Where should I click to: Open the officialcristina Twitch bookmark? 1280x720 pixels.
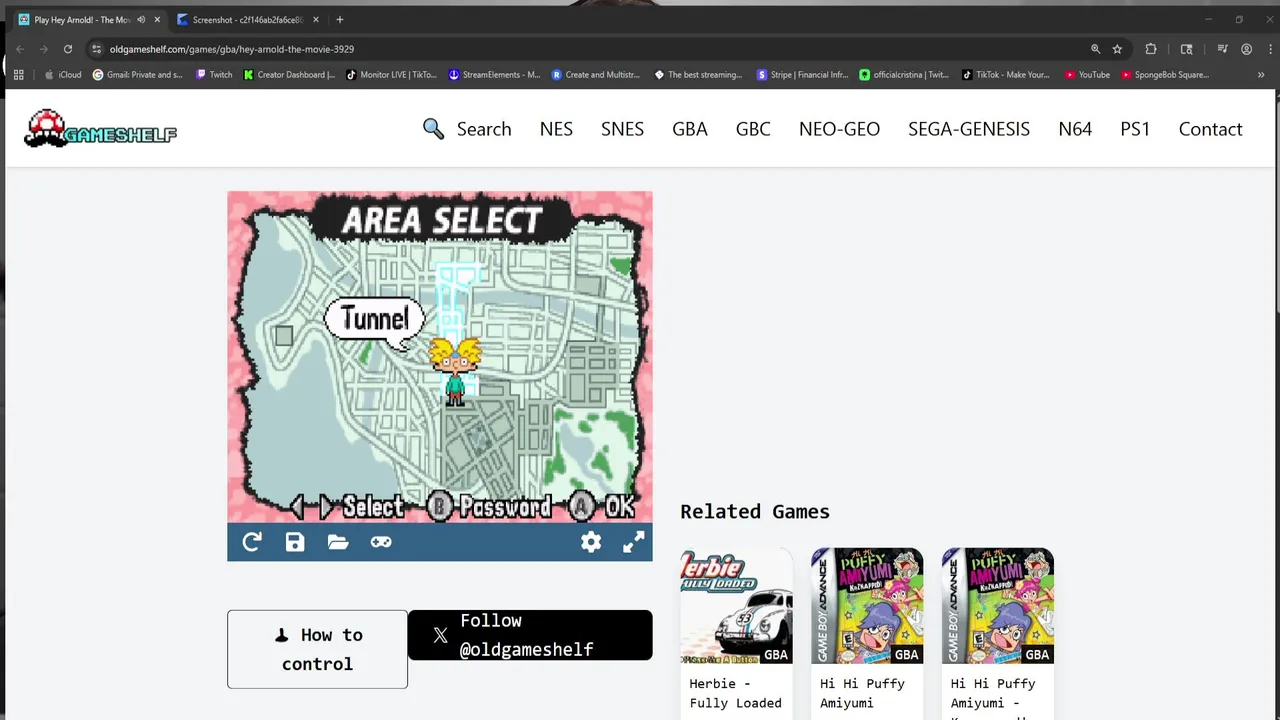(x=905, y=74)
